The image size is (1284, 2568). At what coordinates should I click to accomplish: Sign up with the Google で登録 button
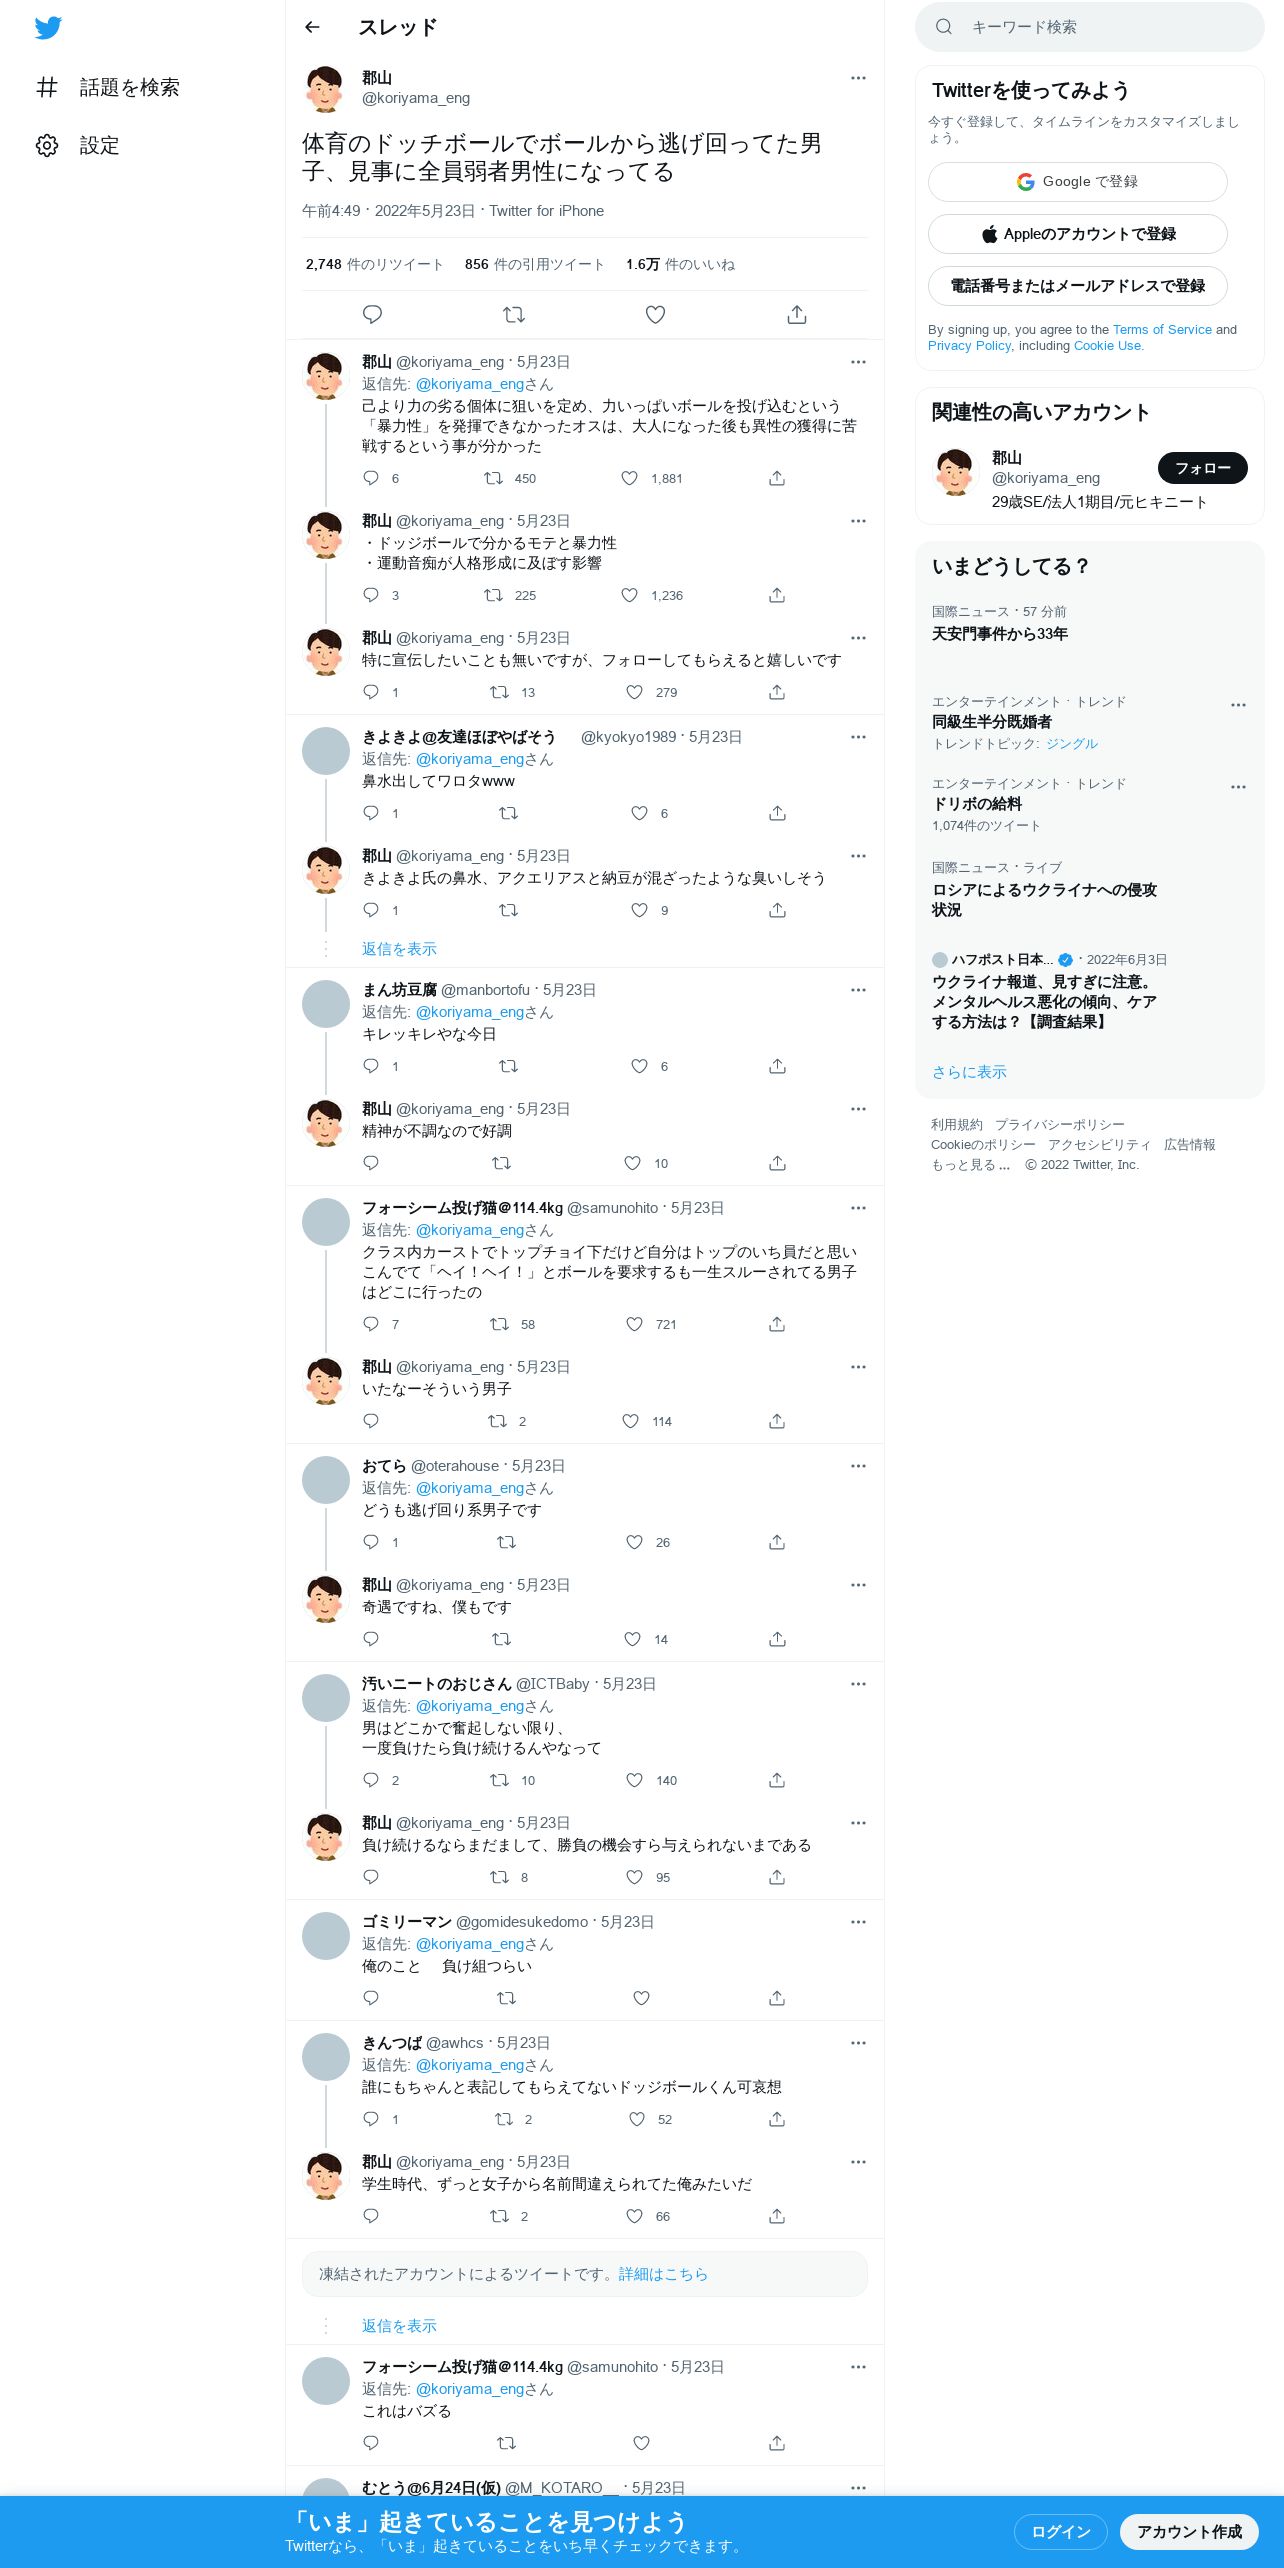(x=1077, y=182)
